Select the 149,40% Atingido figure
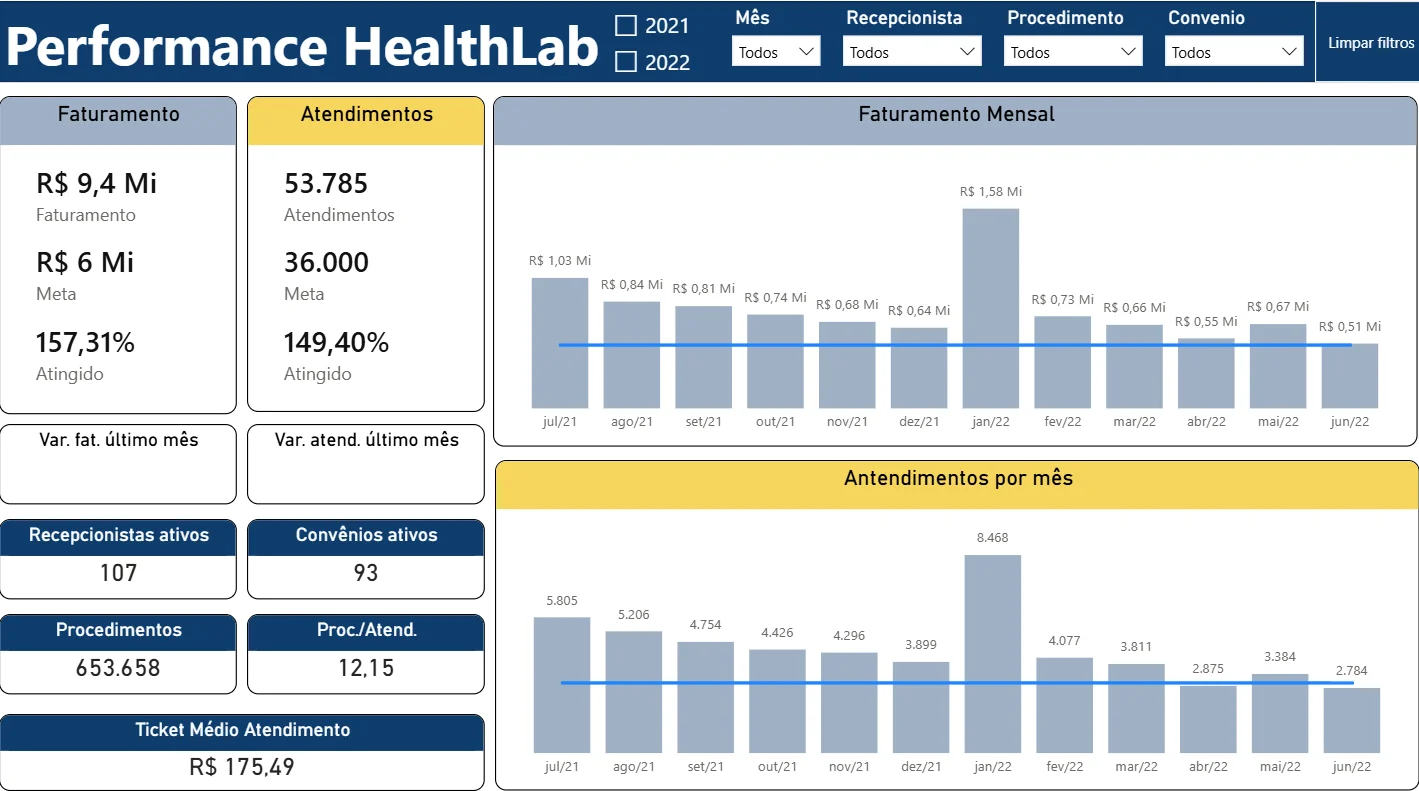Screen dimensions: 1419x791 coord(336,343)
